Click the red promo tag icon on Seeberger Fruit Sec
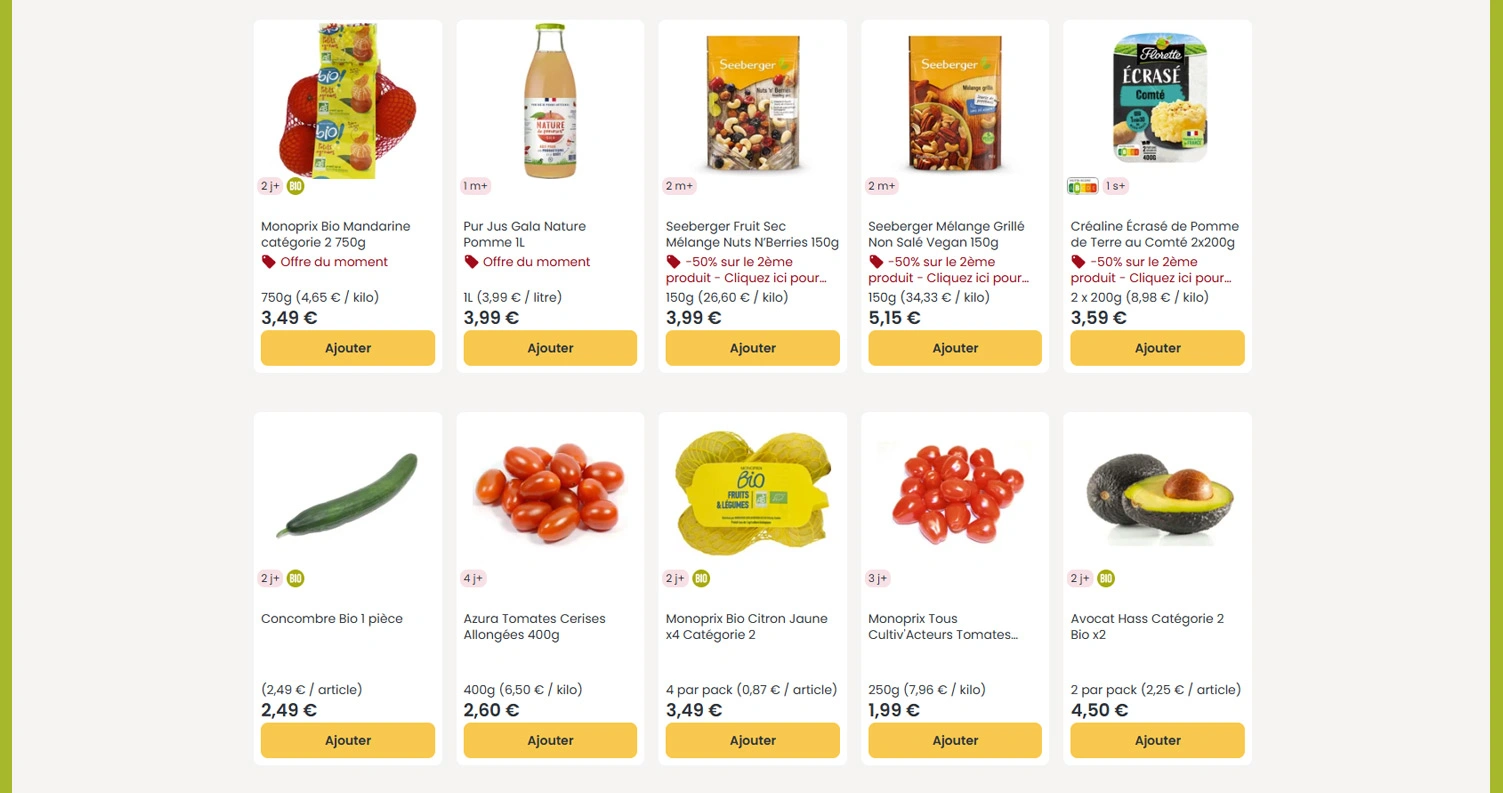 click(x=672, y=261)
